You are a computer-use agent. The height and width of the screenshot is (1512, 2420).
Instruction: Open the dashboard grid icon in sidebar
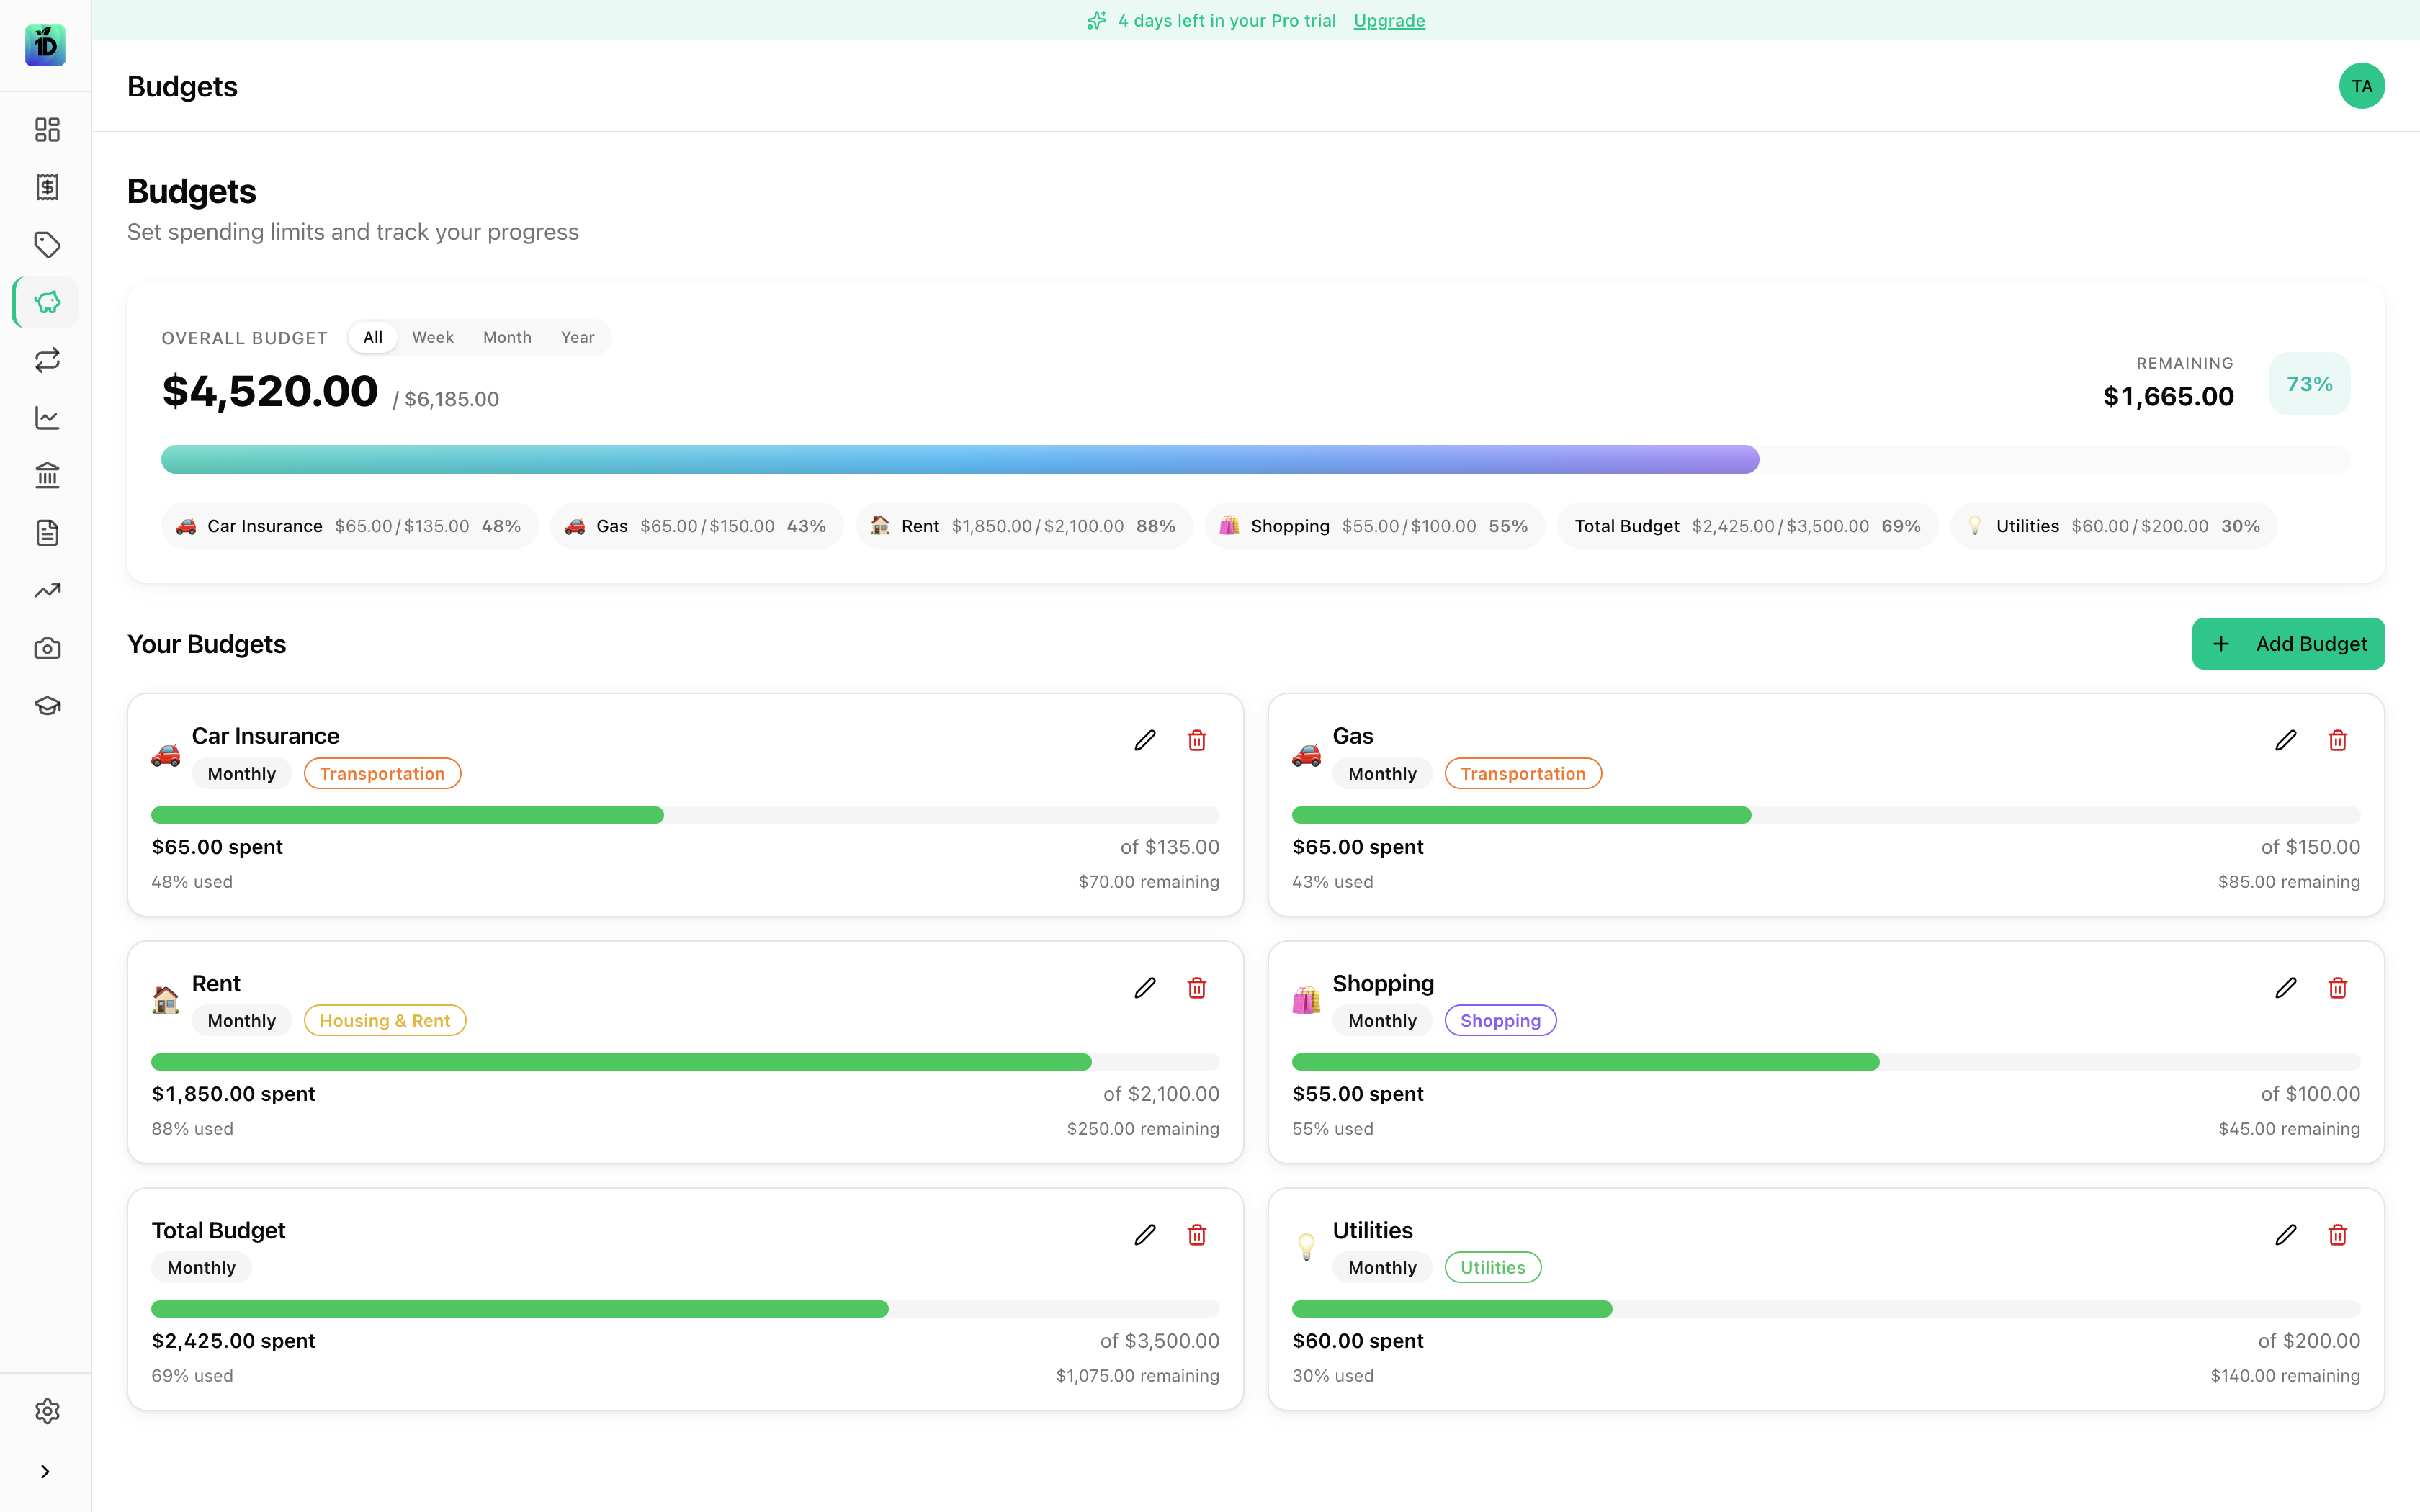[x=47, y=129]
